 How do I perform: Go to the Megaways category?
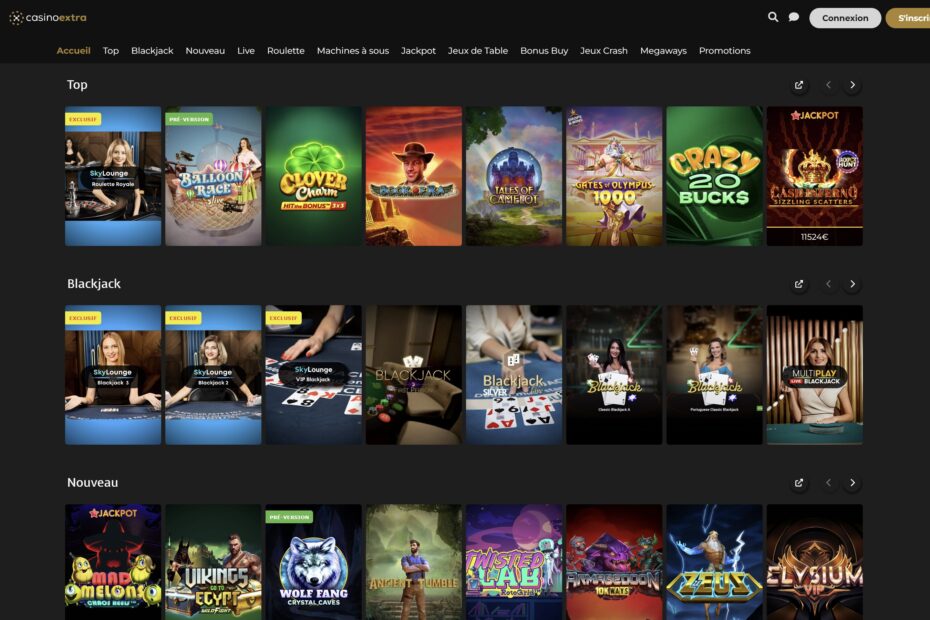click(663, 51)
